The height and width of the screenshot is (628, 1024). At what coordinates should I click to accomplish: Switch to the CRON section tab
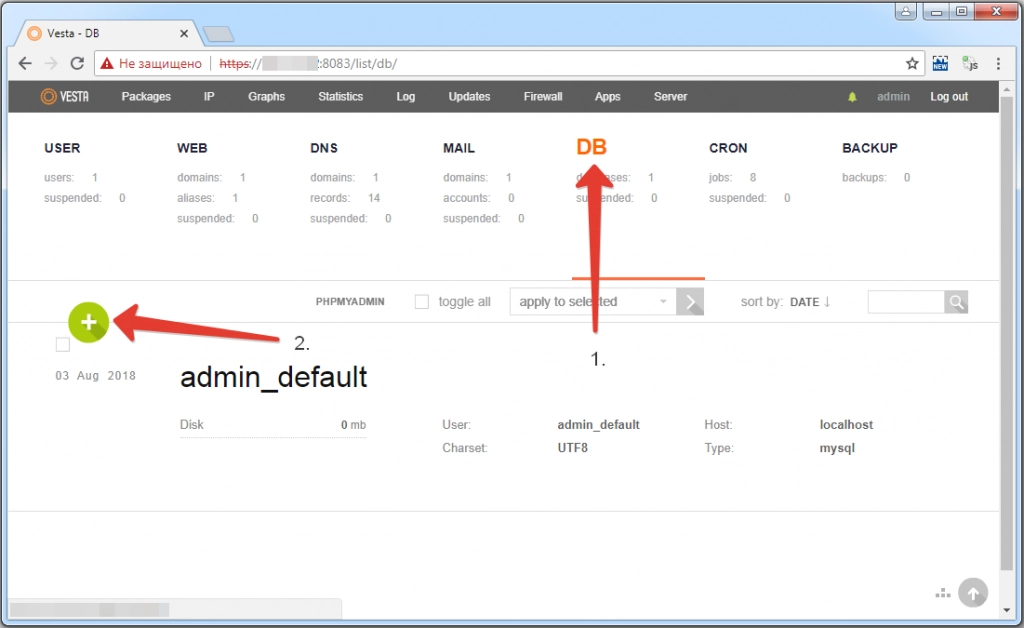click(x=728, y=148)
